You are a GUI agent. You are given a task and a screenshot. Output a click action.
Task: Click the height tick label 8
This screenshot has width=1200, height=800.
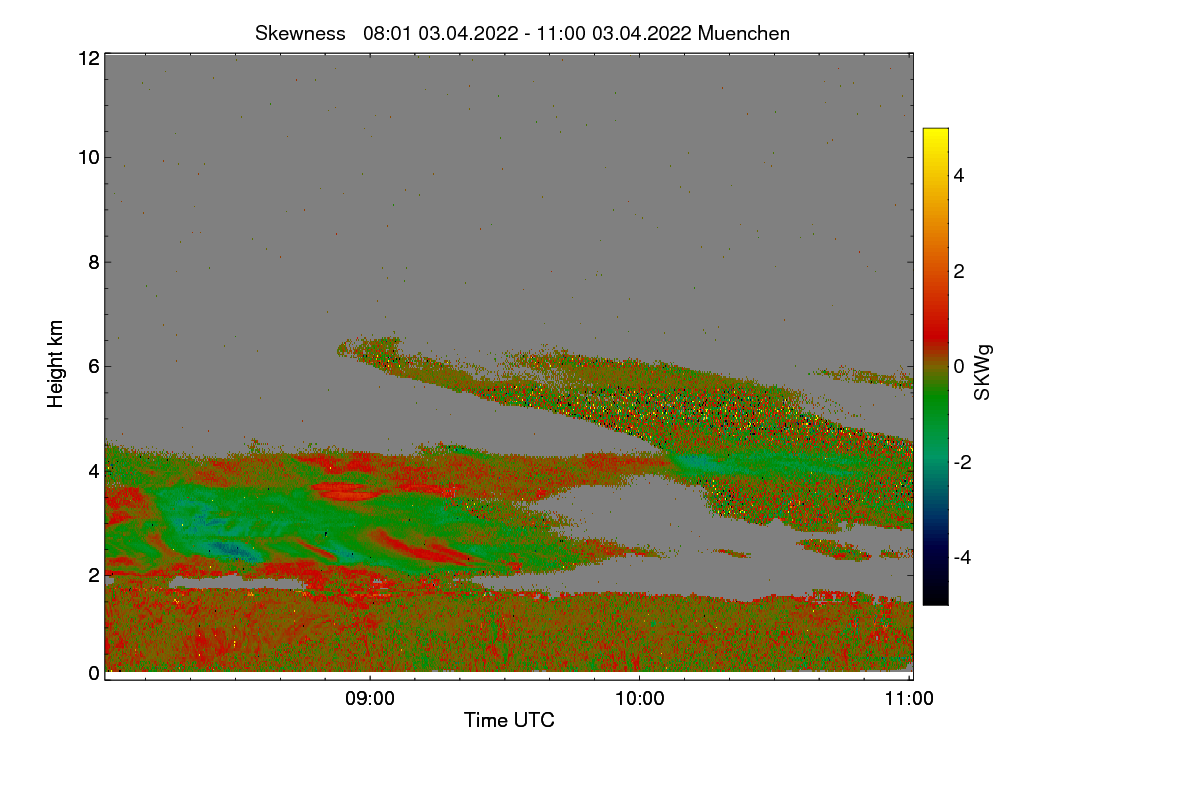click(x=94, y=262)
